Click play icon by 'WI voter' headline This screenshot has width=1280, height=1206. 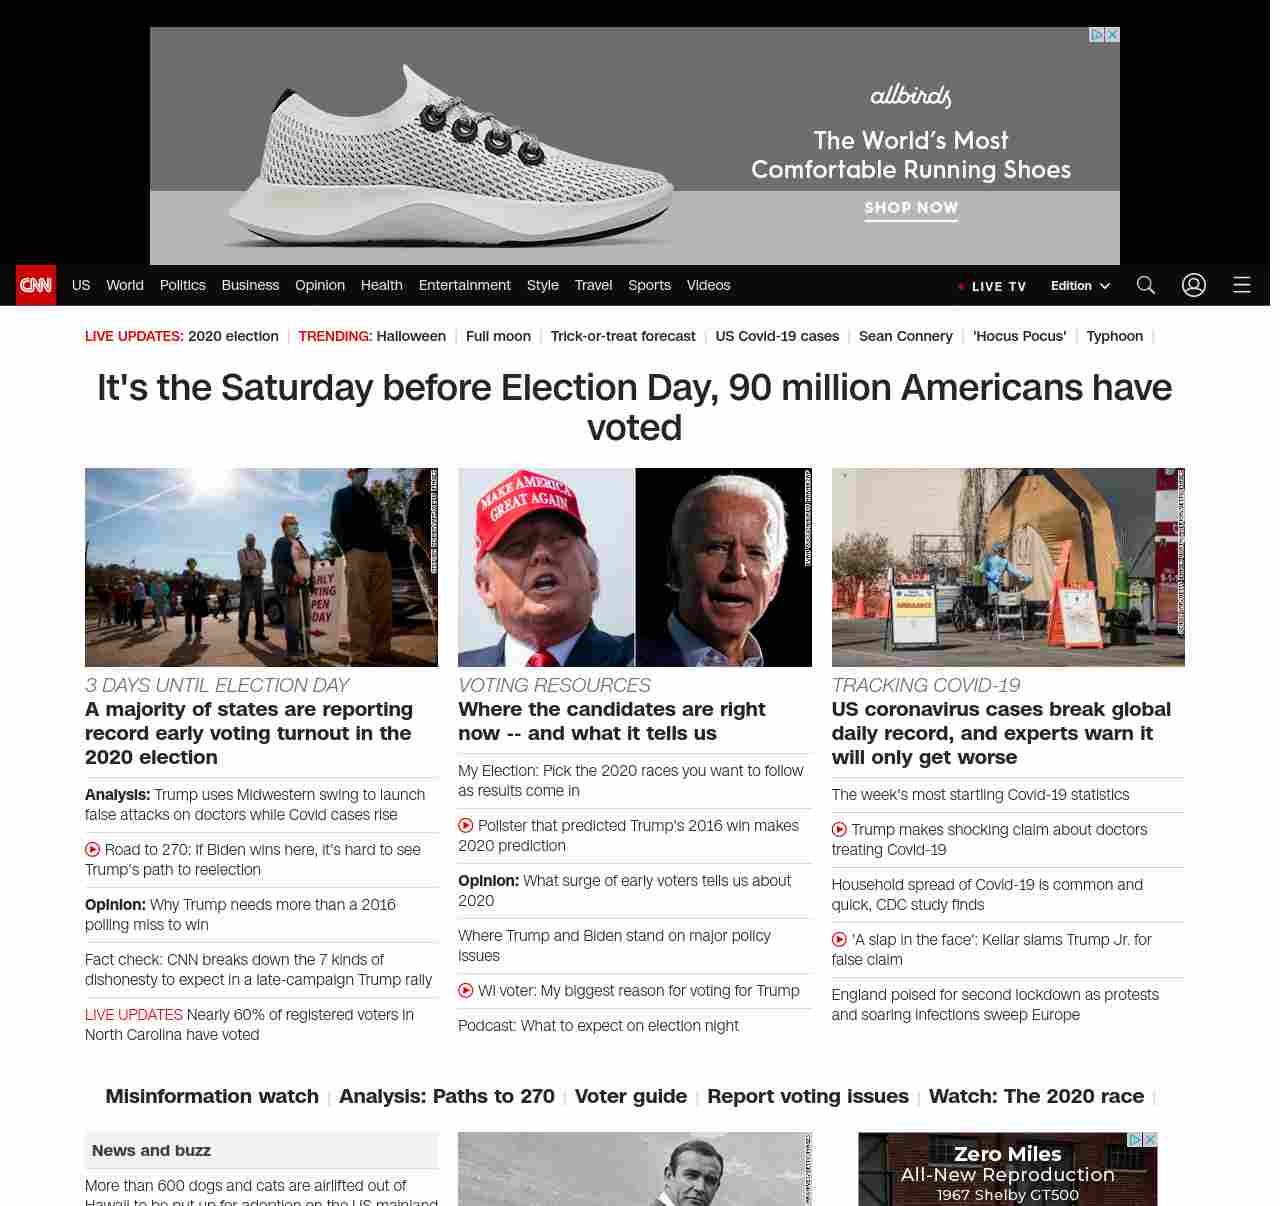tap(466, 991)
